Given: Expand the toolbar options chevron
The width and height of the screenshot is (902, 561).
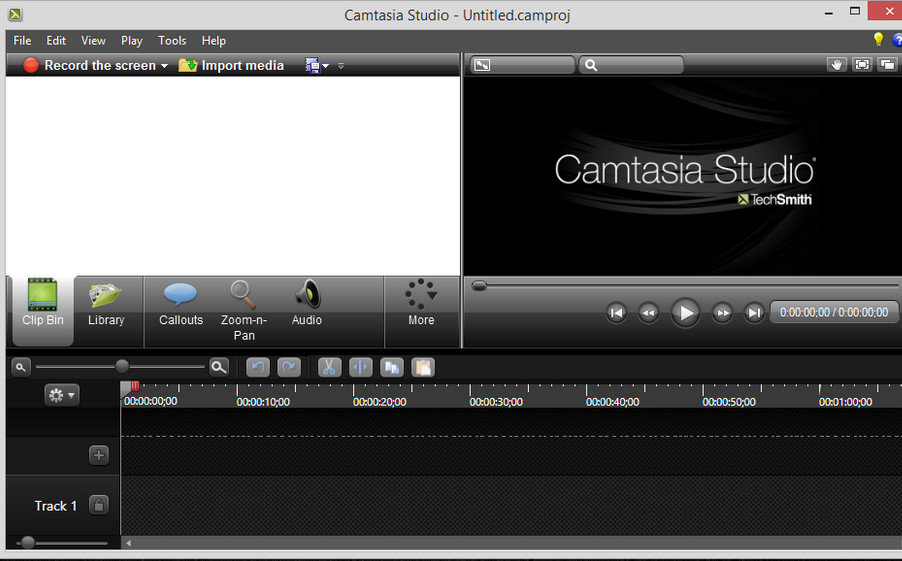Looking at the screenshot, I should pyautogui.click(x=341, y=66).
